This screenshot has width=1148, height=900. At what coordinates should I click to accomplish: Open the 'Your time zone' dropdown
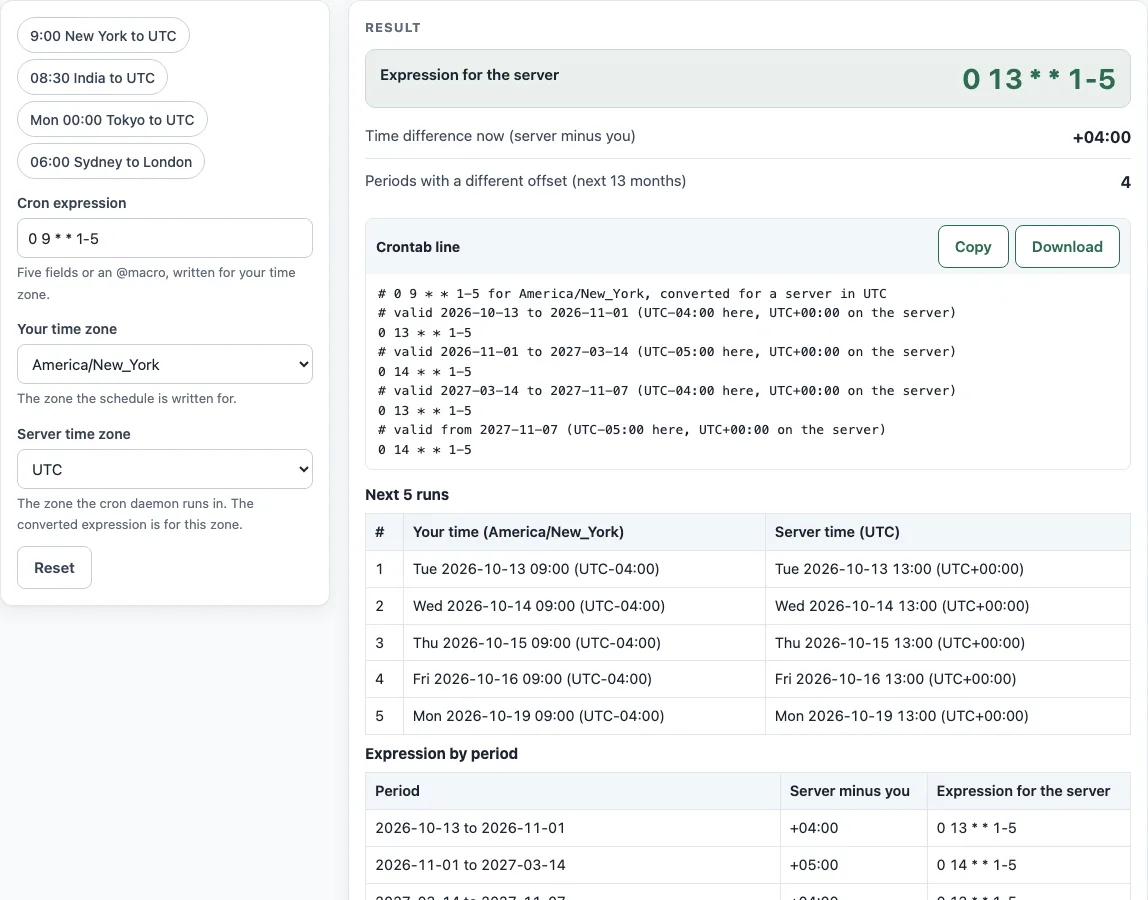point(165,364)
